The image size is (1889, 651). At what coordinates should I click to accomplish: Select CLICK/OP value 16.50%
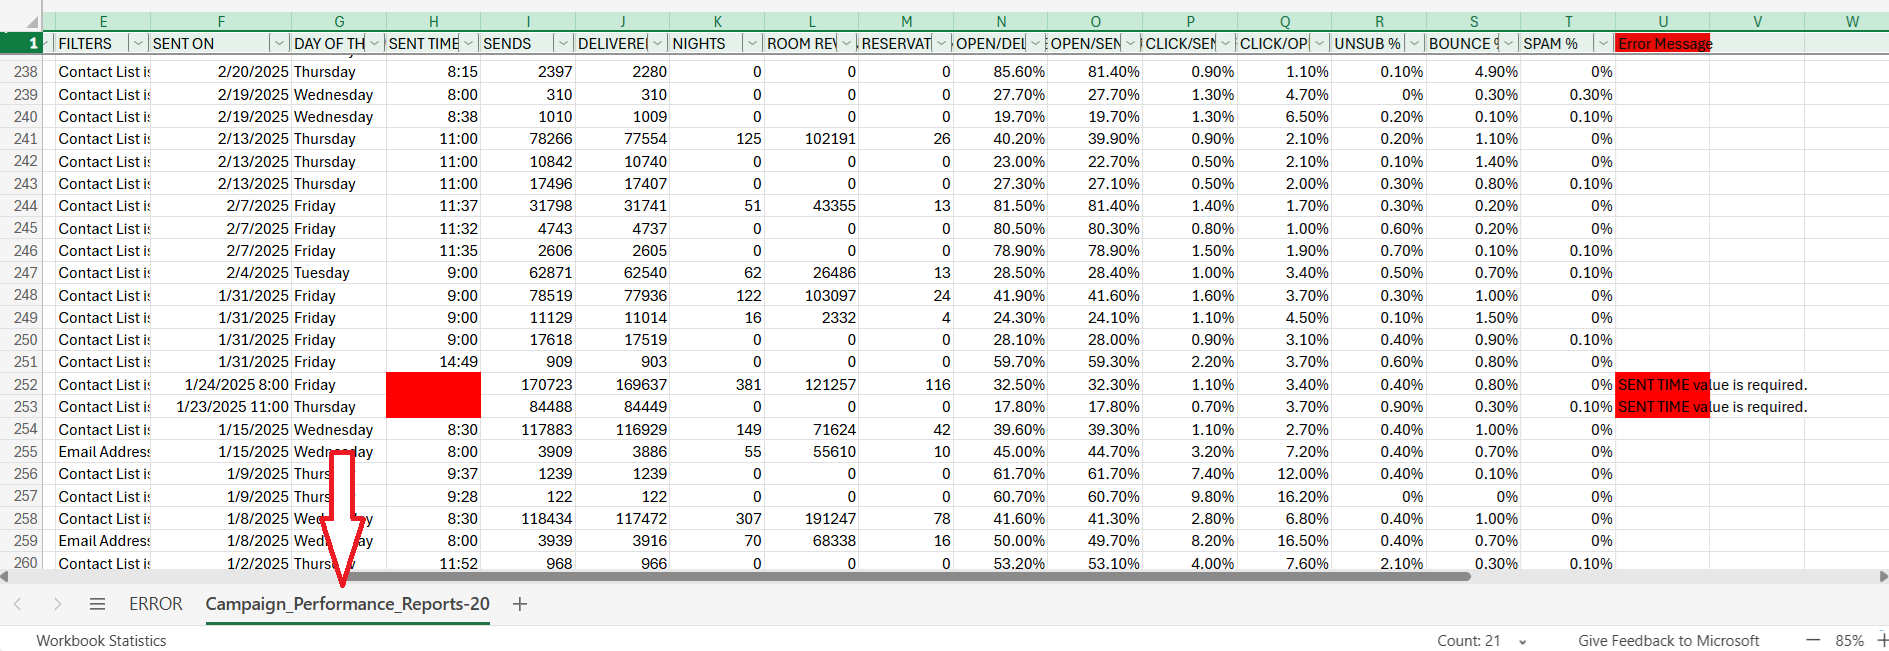coord(1284,540)
